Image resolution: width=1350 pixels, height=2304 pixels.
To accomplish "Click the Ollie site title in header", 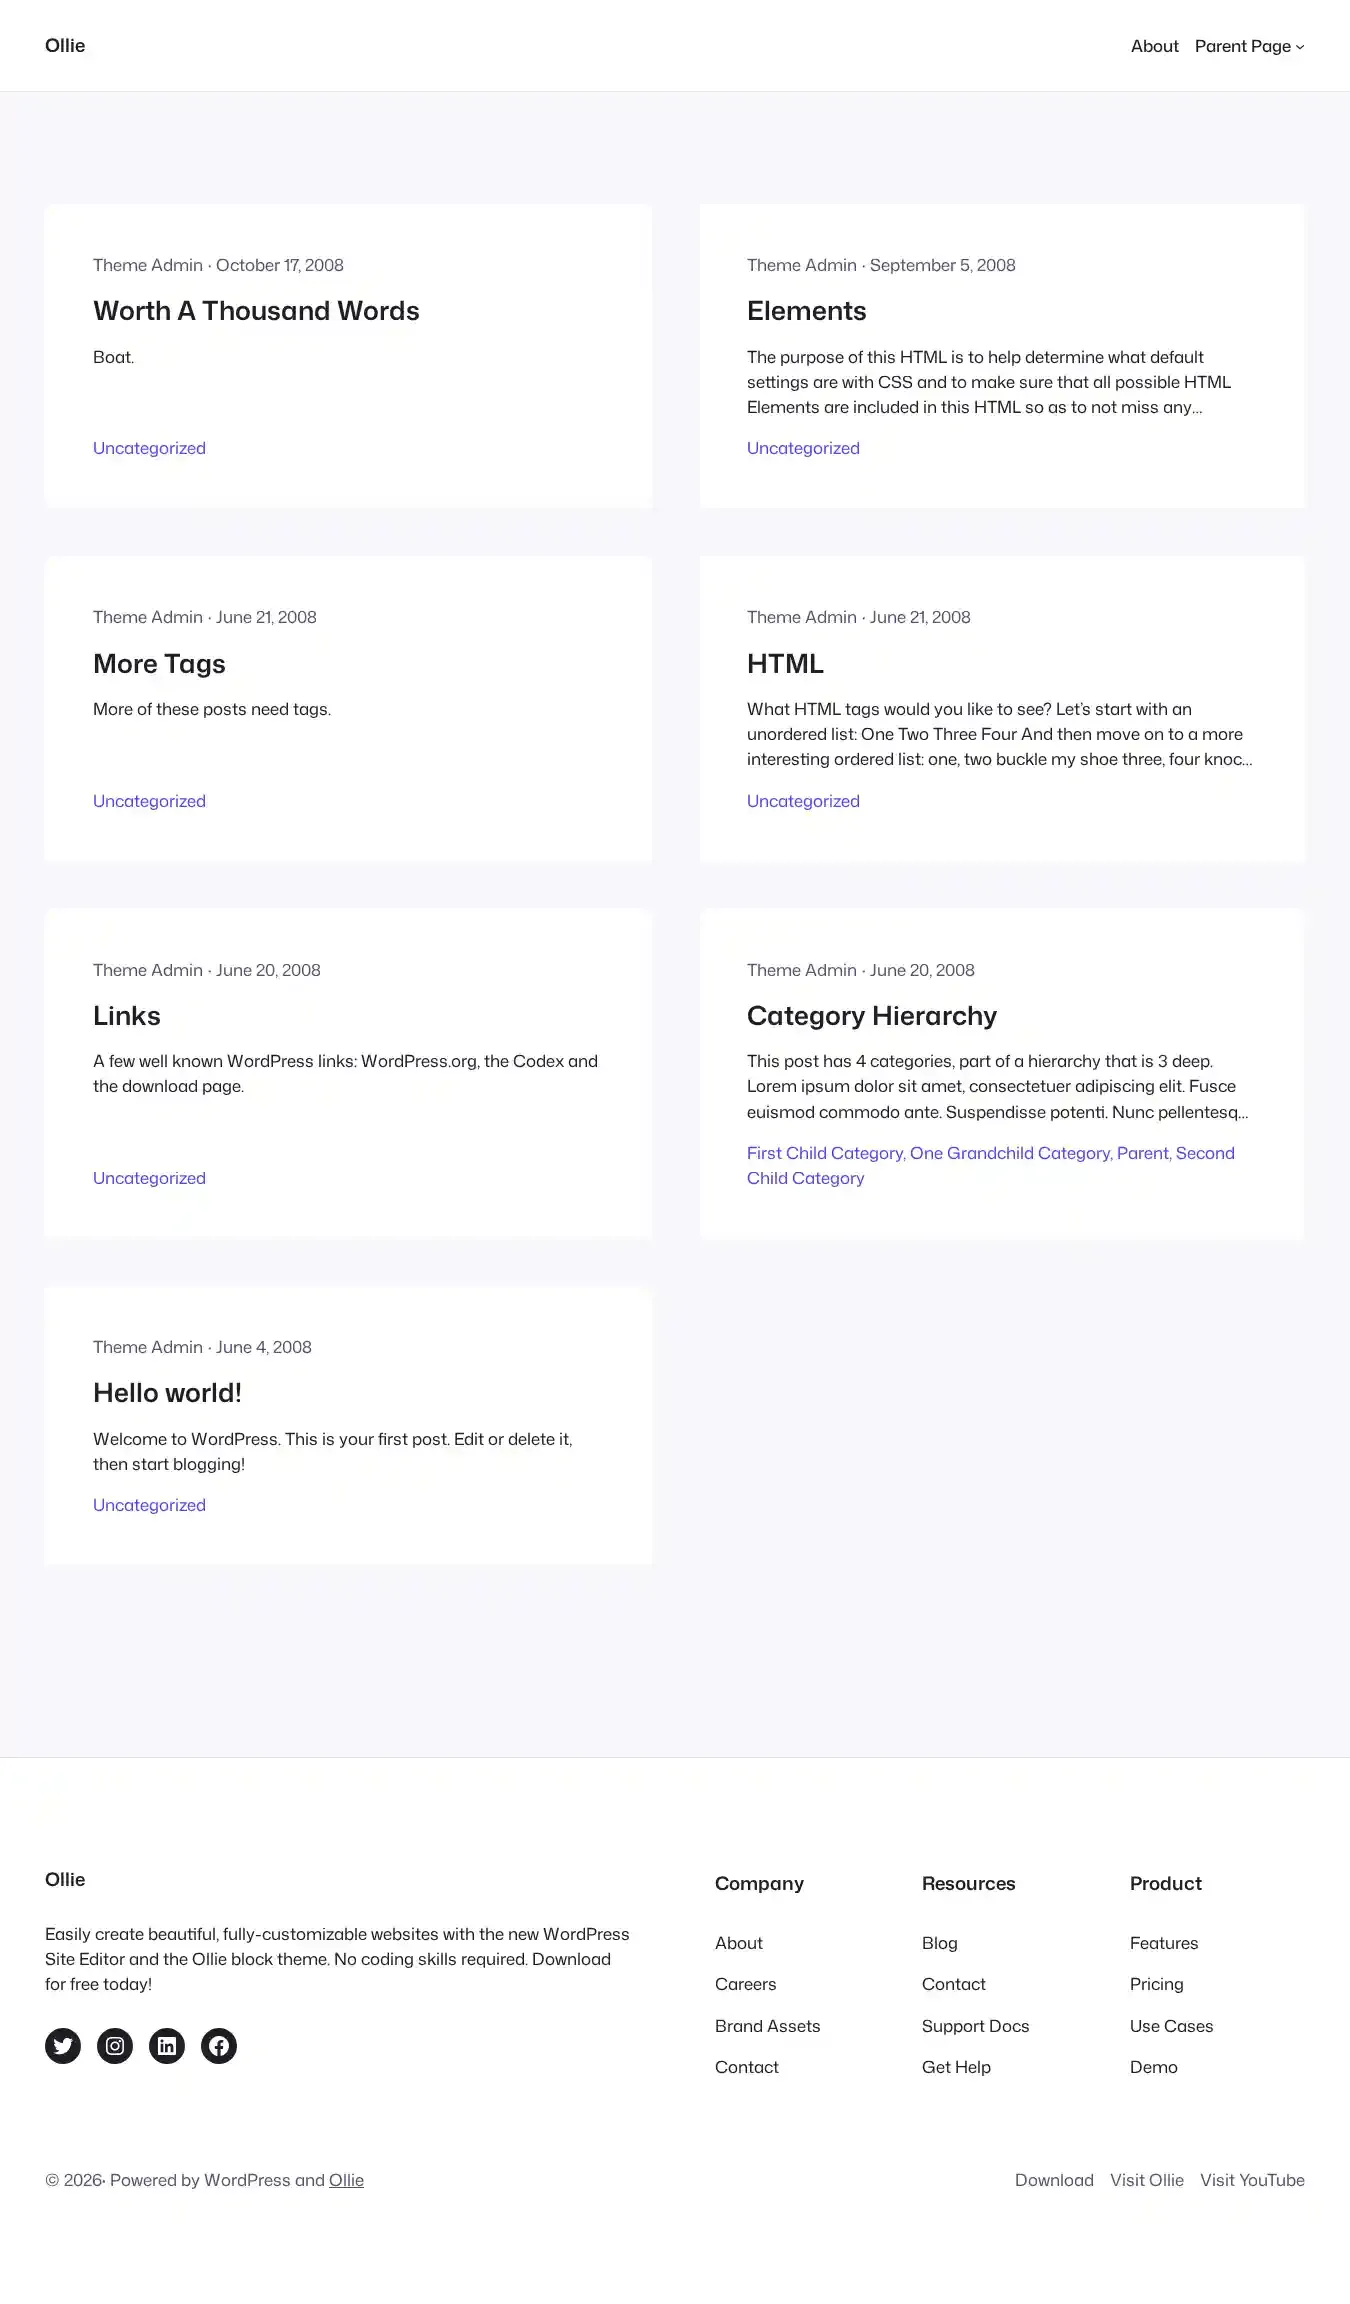I will point(65,45).
